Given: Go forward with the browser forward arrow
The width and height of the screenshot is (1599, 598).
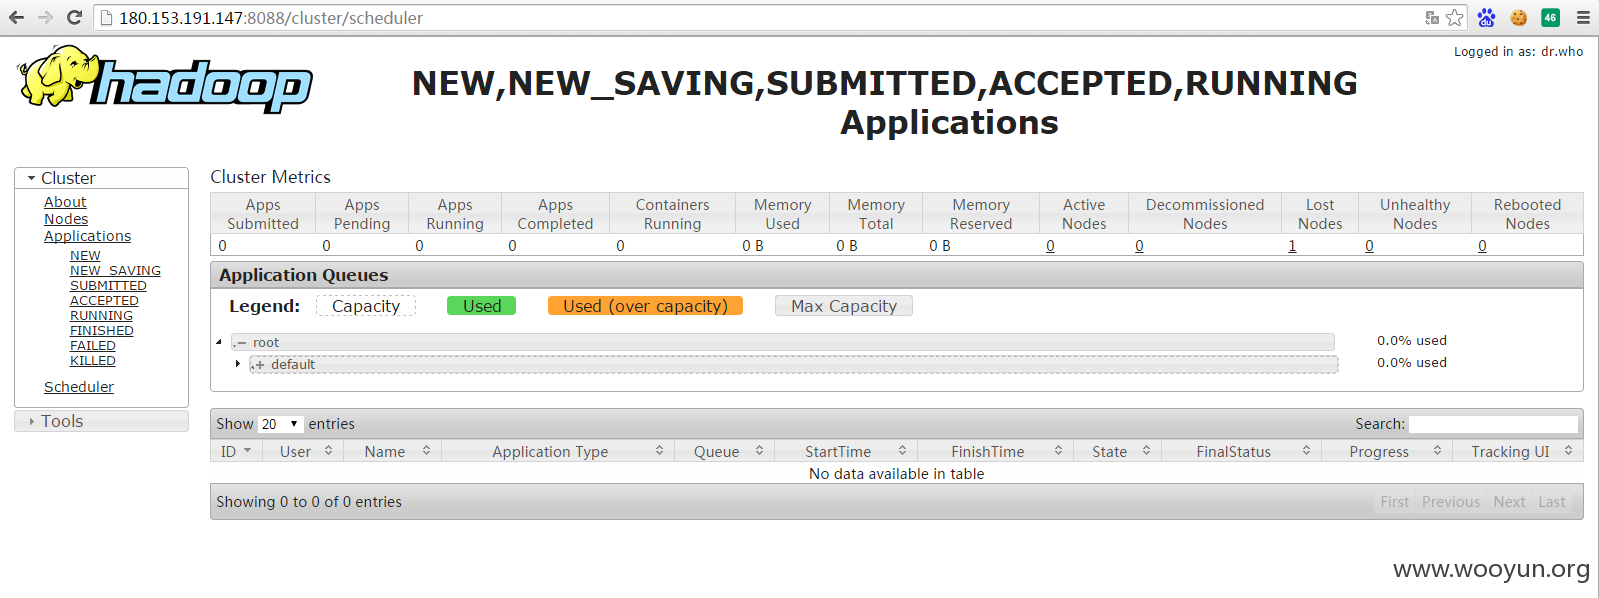Looking at the screenshot, I should (x=45, y=17).
